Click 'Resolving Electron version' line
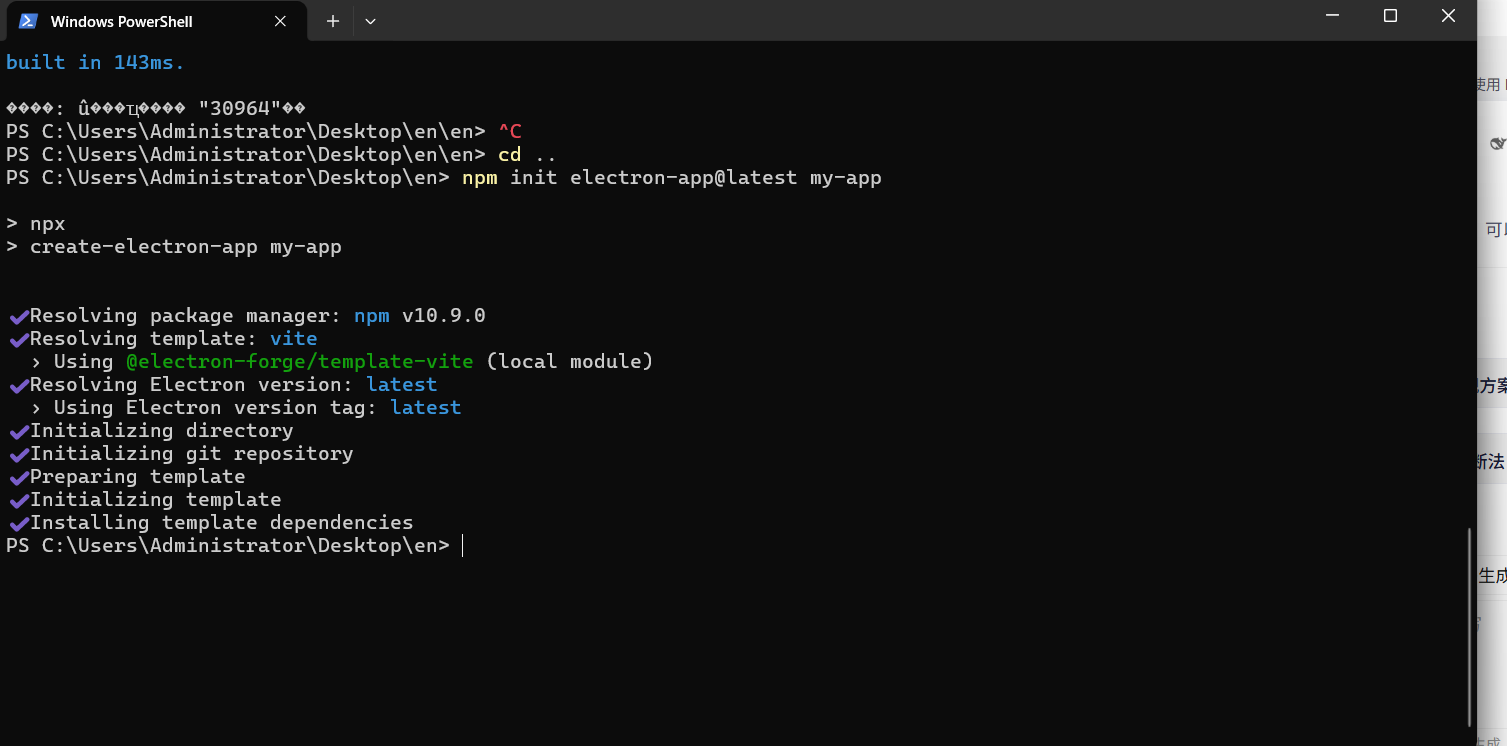The height and width of the screenshot is (746, 1507). tap(224, 384)
